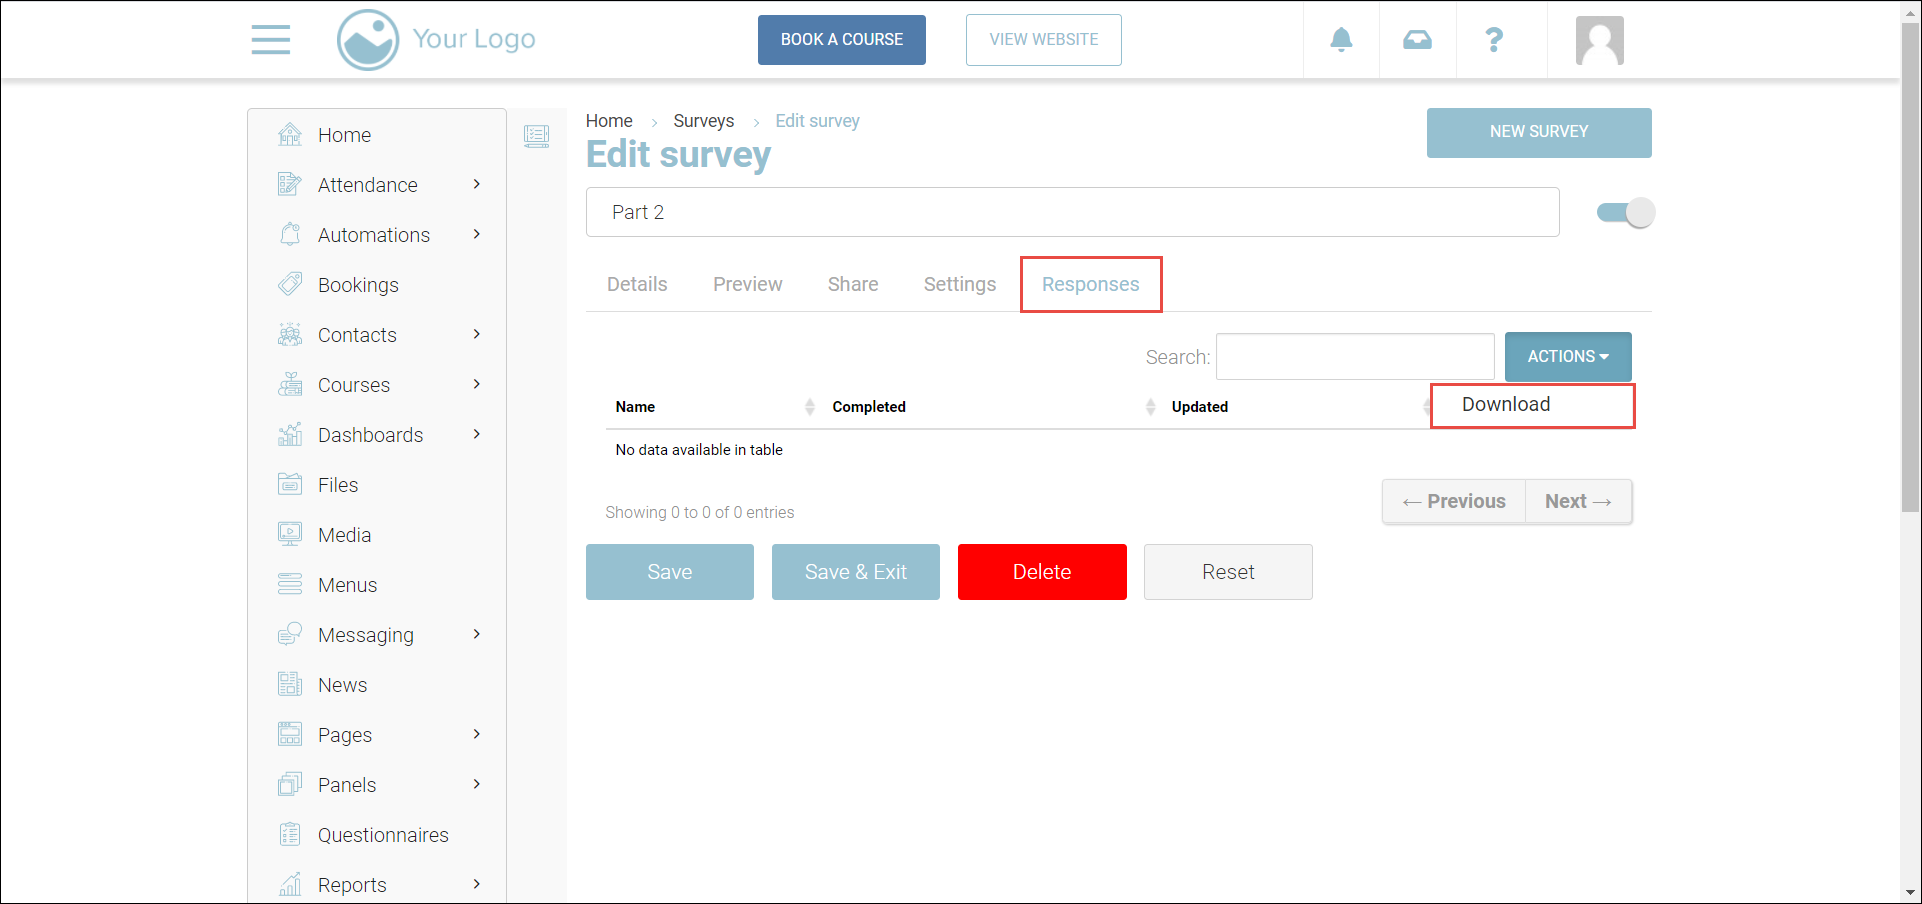Viewport: 1922px width, 904px height.
Task: Switch to the Settings tab
Action: pyautogui.click(x=959, y=285)
